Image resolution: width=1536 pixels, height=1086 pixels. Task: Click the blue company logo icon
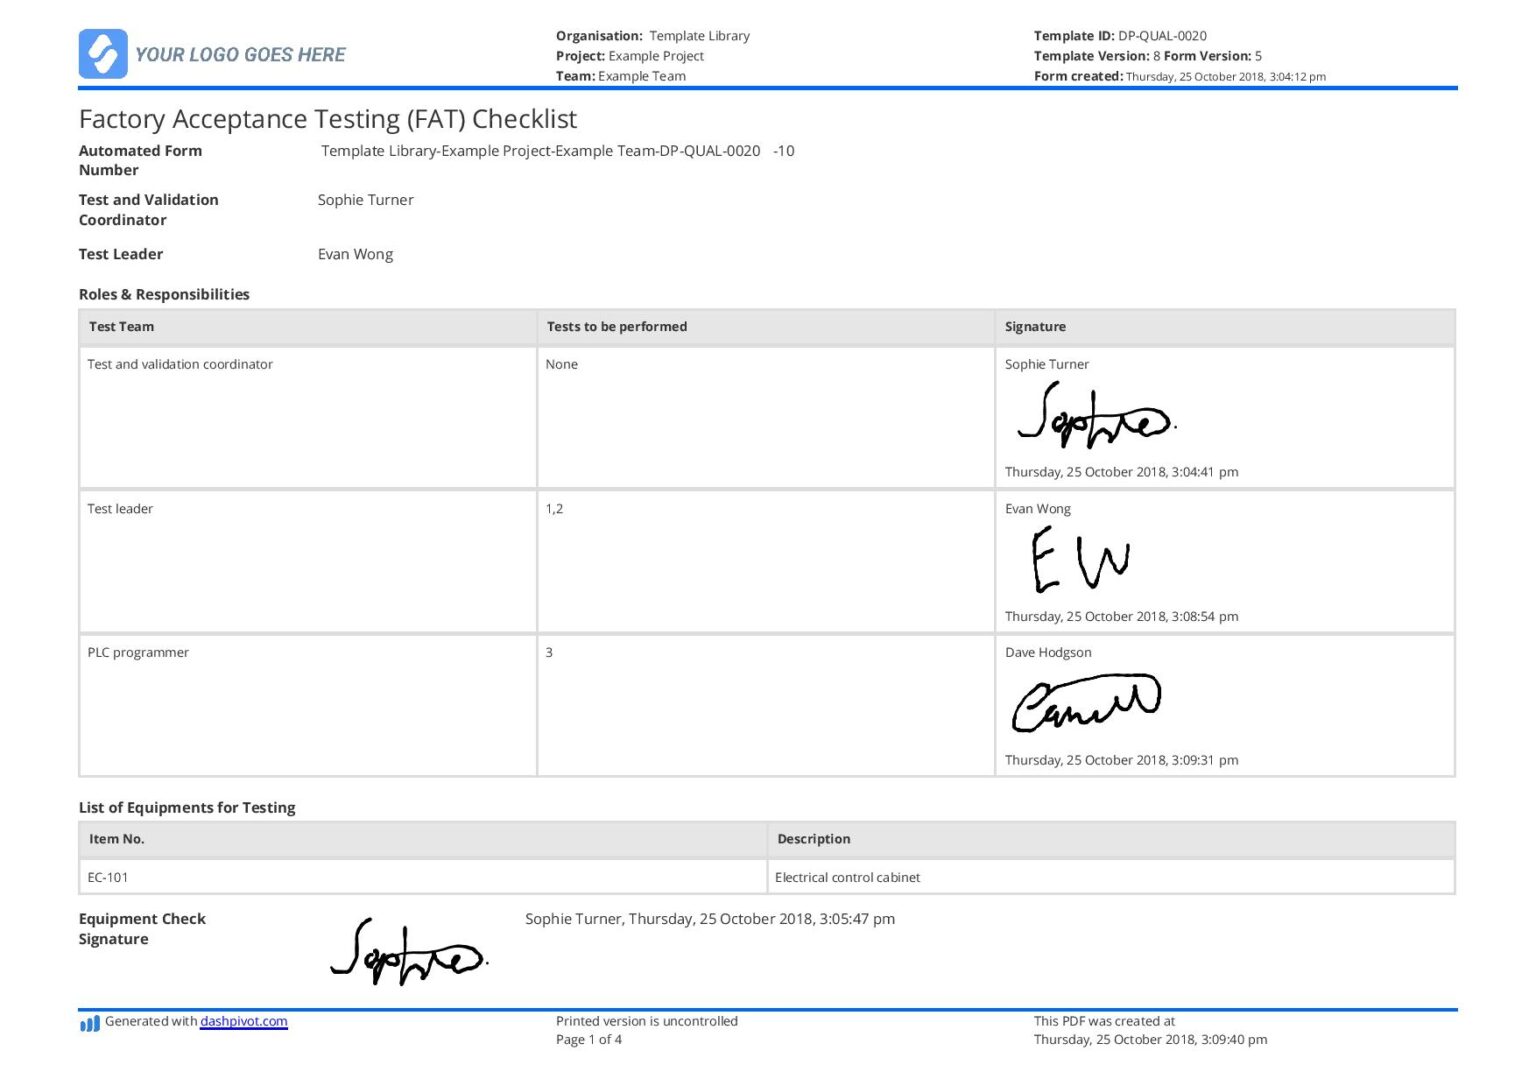104,54
